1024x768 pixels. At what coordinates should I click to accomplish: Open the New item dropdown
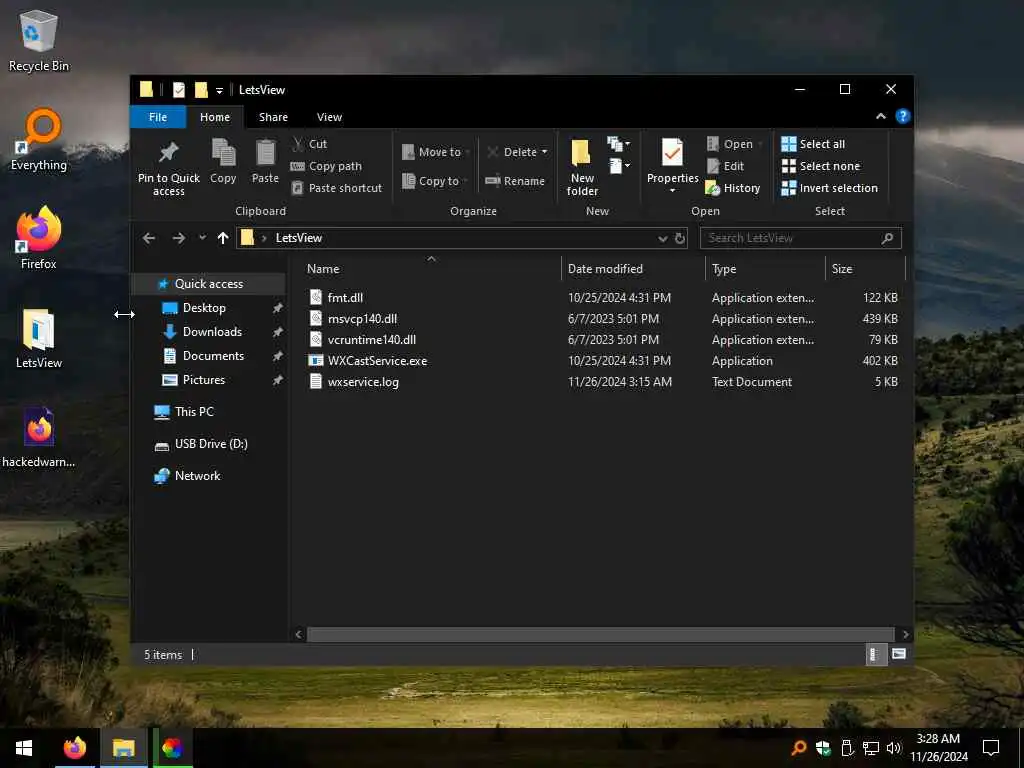pyautogui.click(x=618, y=143)
